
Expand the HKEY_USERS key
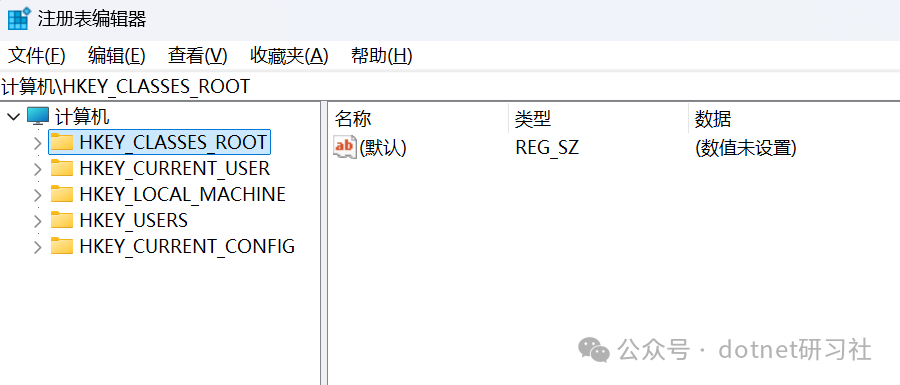tap(38, 221)
